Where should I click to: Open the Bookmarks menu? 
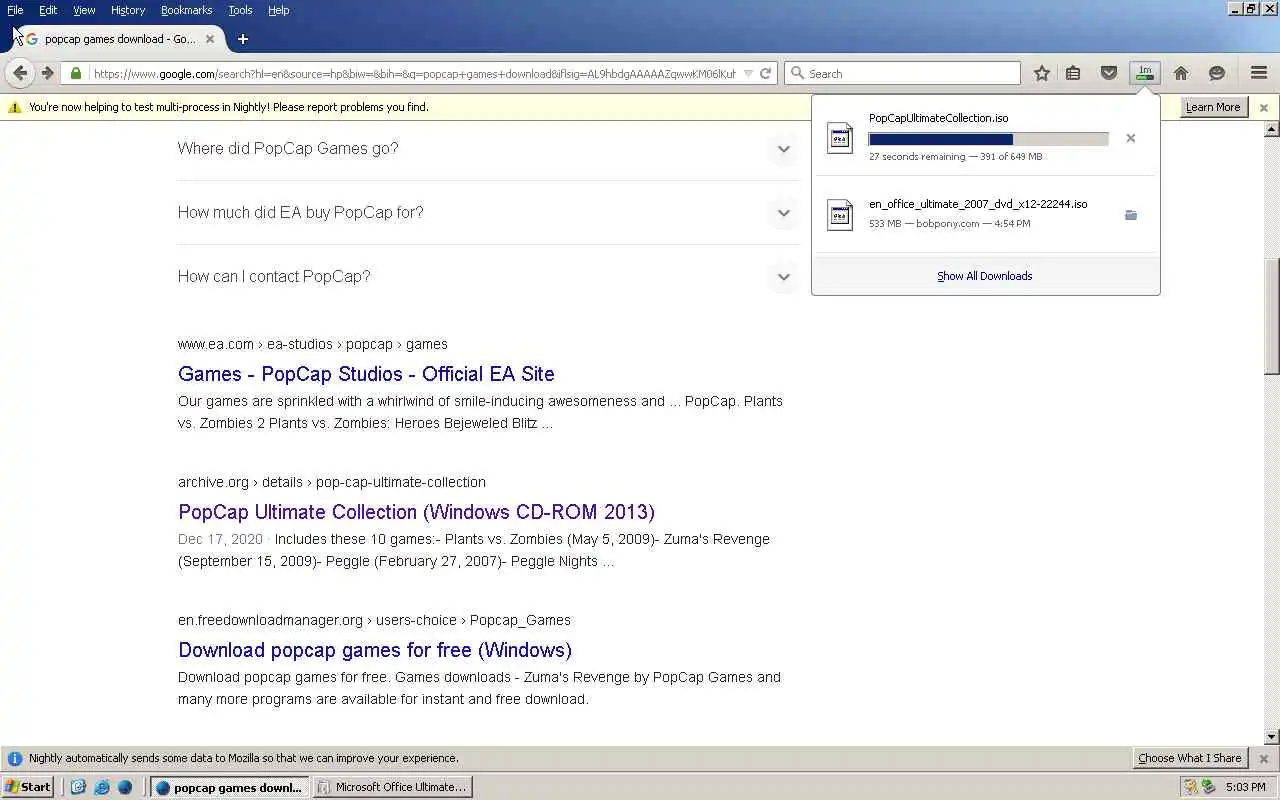[186, 10]
